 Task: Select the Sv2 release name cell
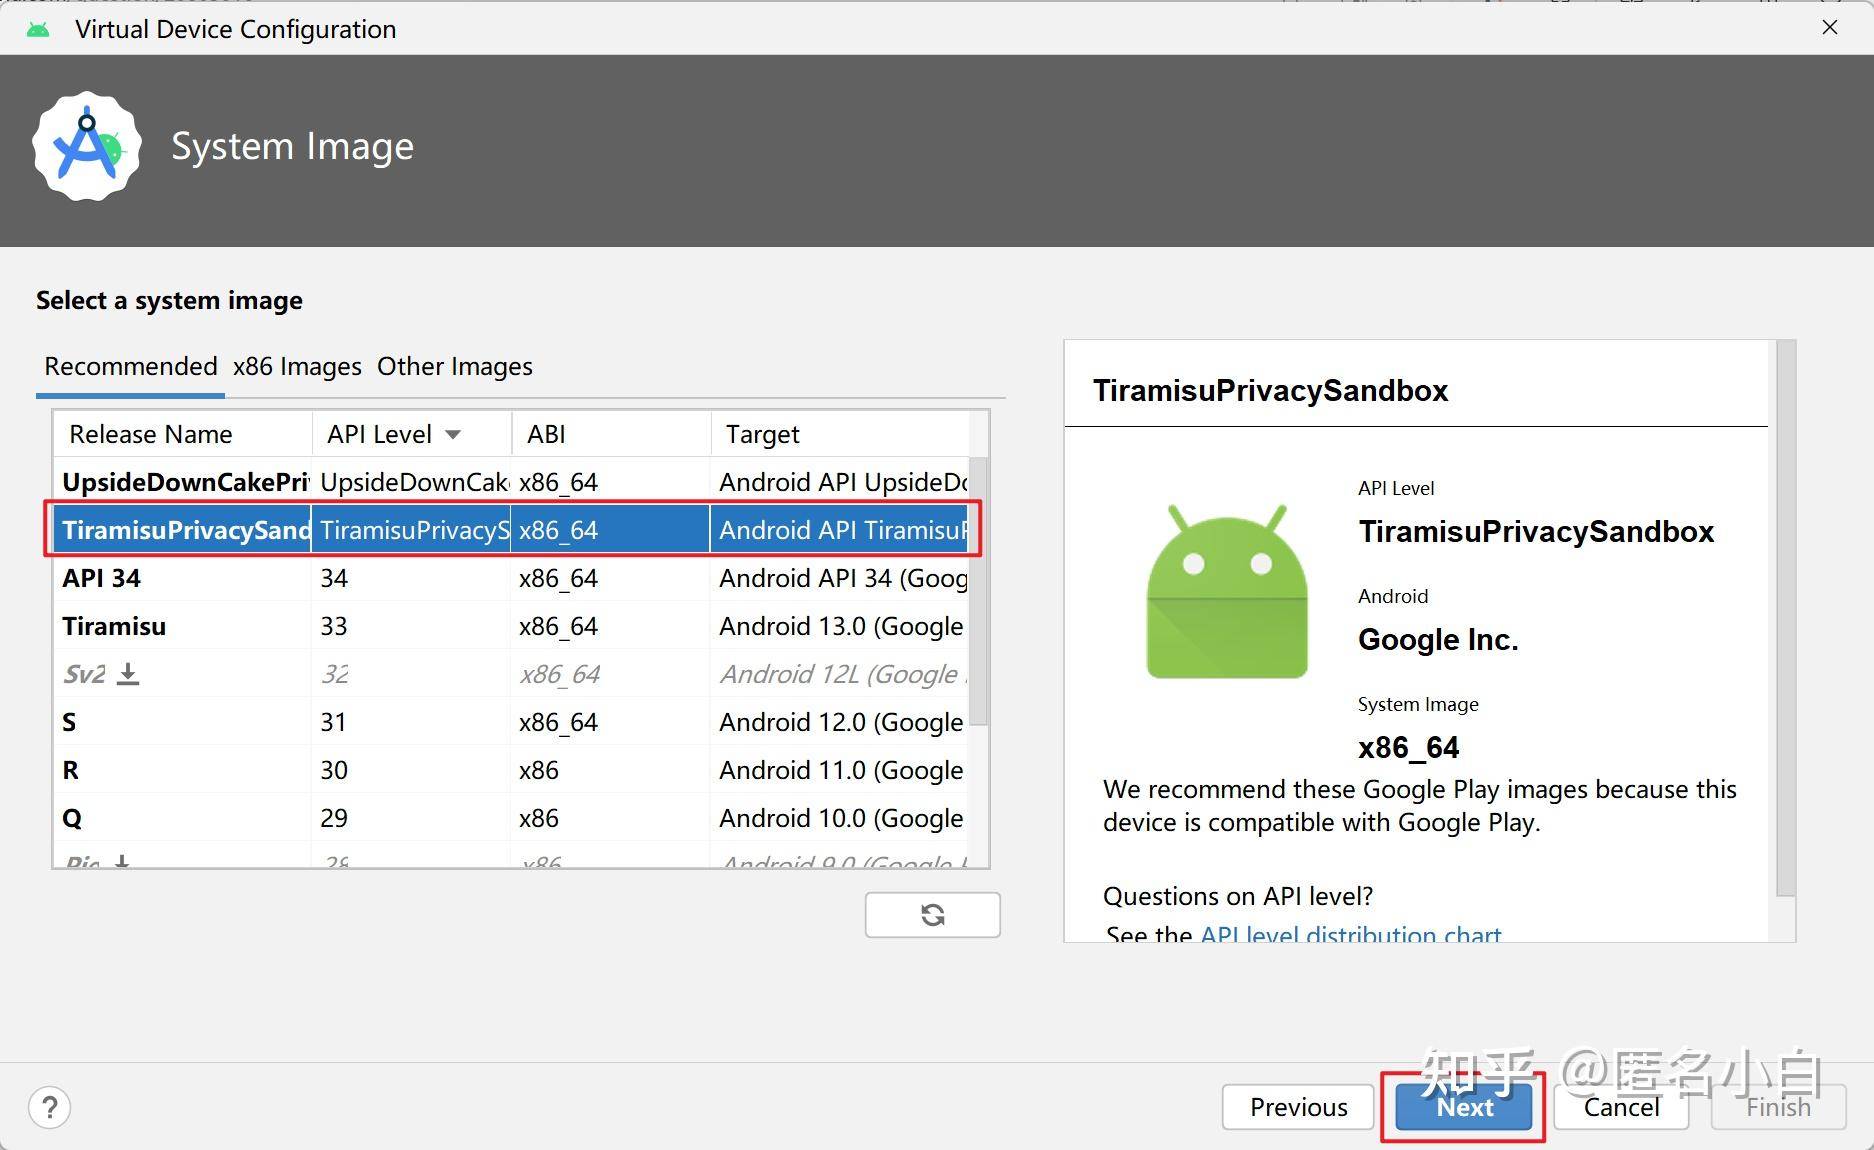[182, 674]
